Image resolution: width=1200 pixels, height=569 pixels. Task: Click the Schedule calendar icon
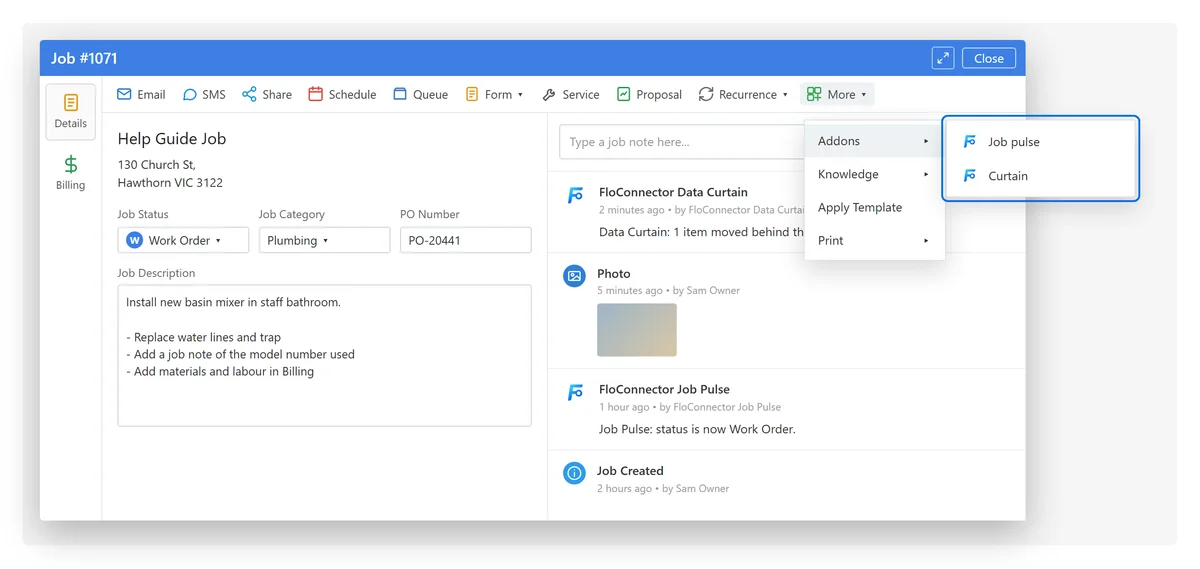315,94
